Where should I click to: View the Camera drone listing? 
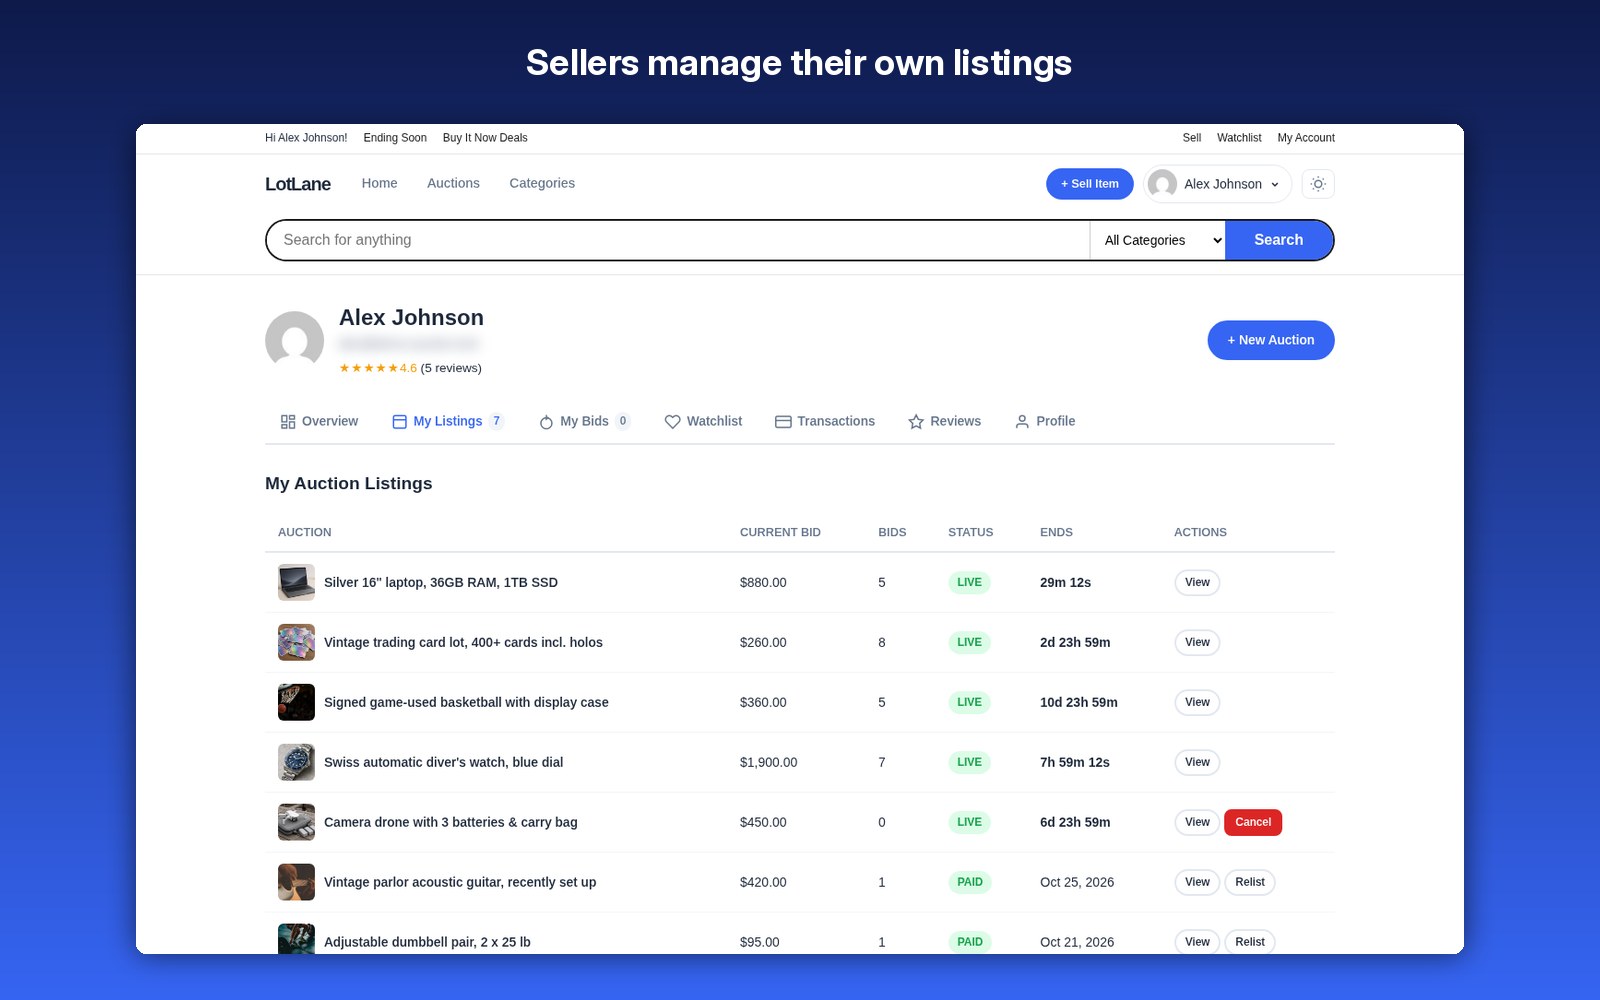(1197, 822)
